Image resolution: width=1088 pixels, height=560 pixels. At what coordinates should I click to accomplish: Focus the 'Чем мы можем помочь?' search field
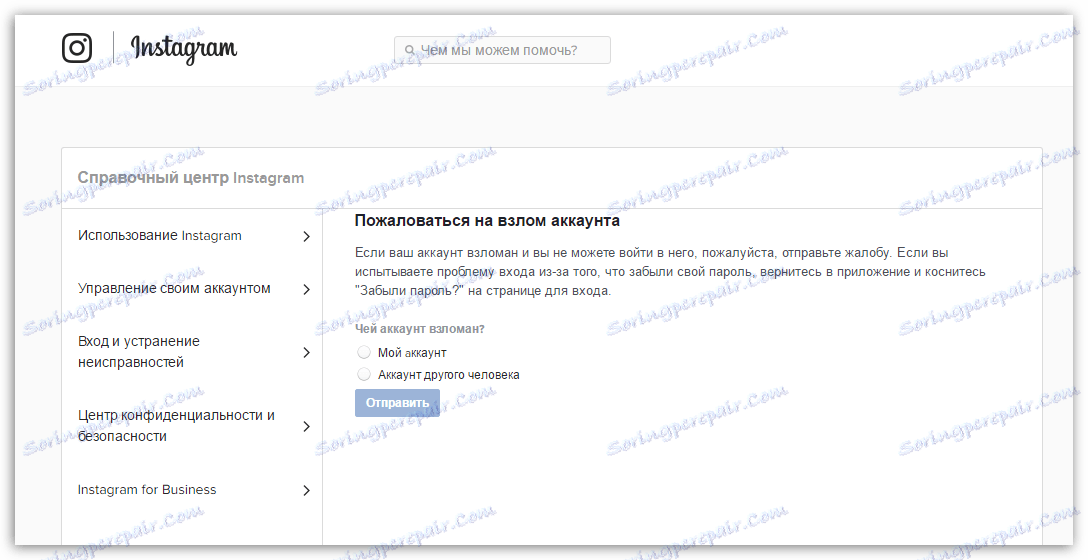click(x=502, y=51)
